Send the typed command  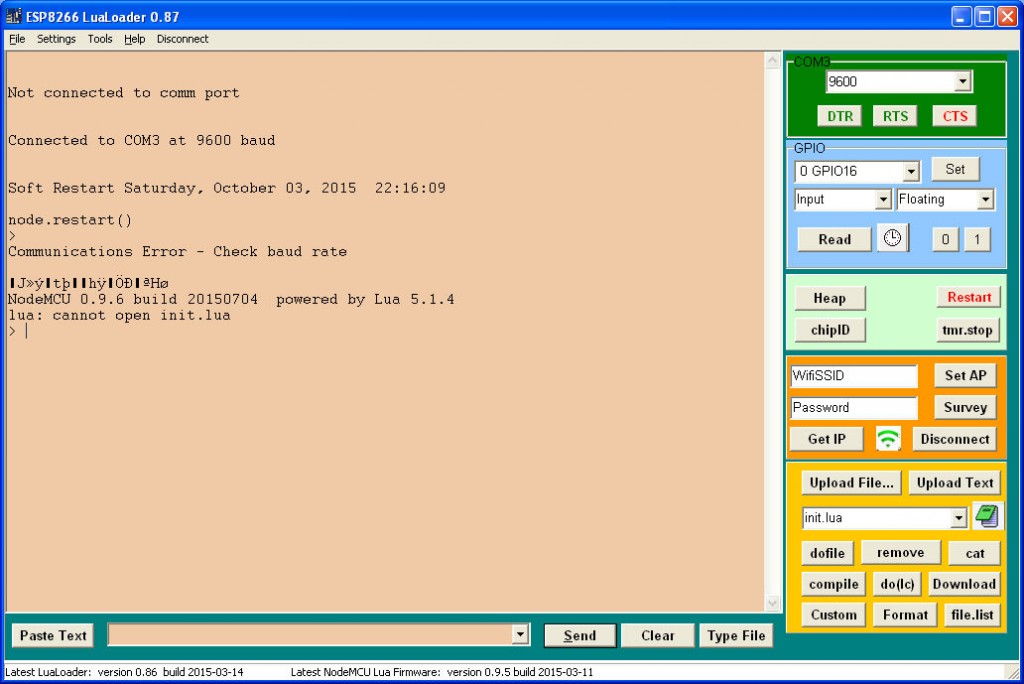(x=579, y=634)
